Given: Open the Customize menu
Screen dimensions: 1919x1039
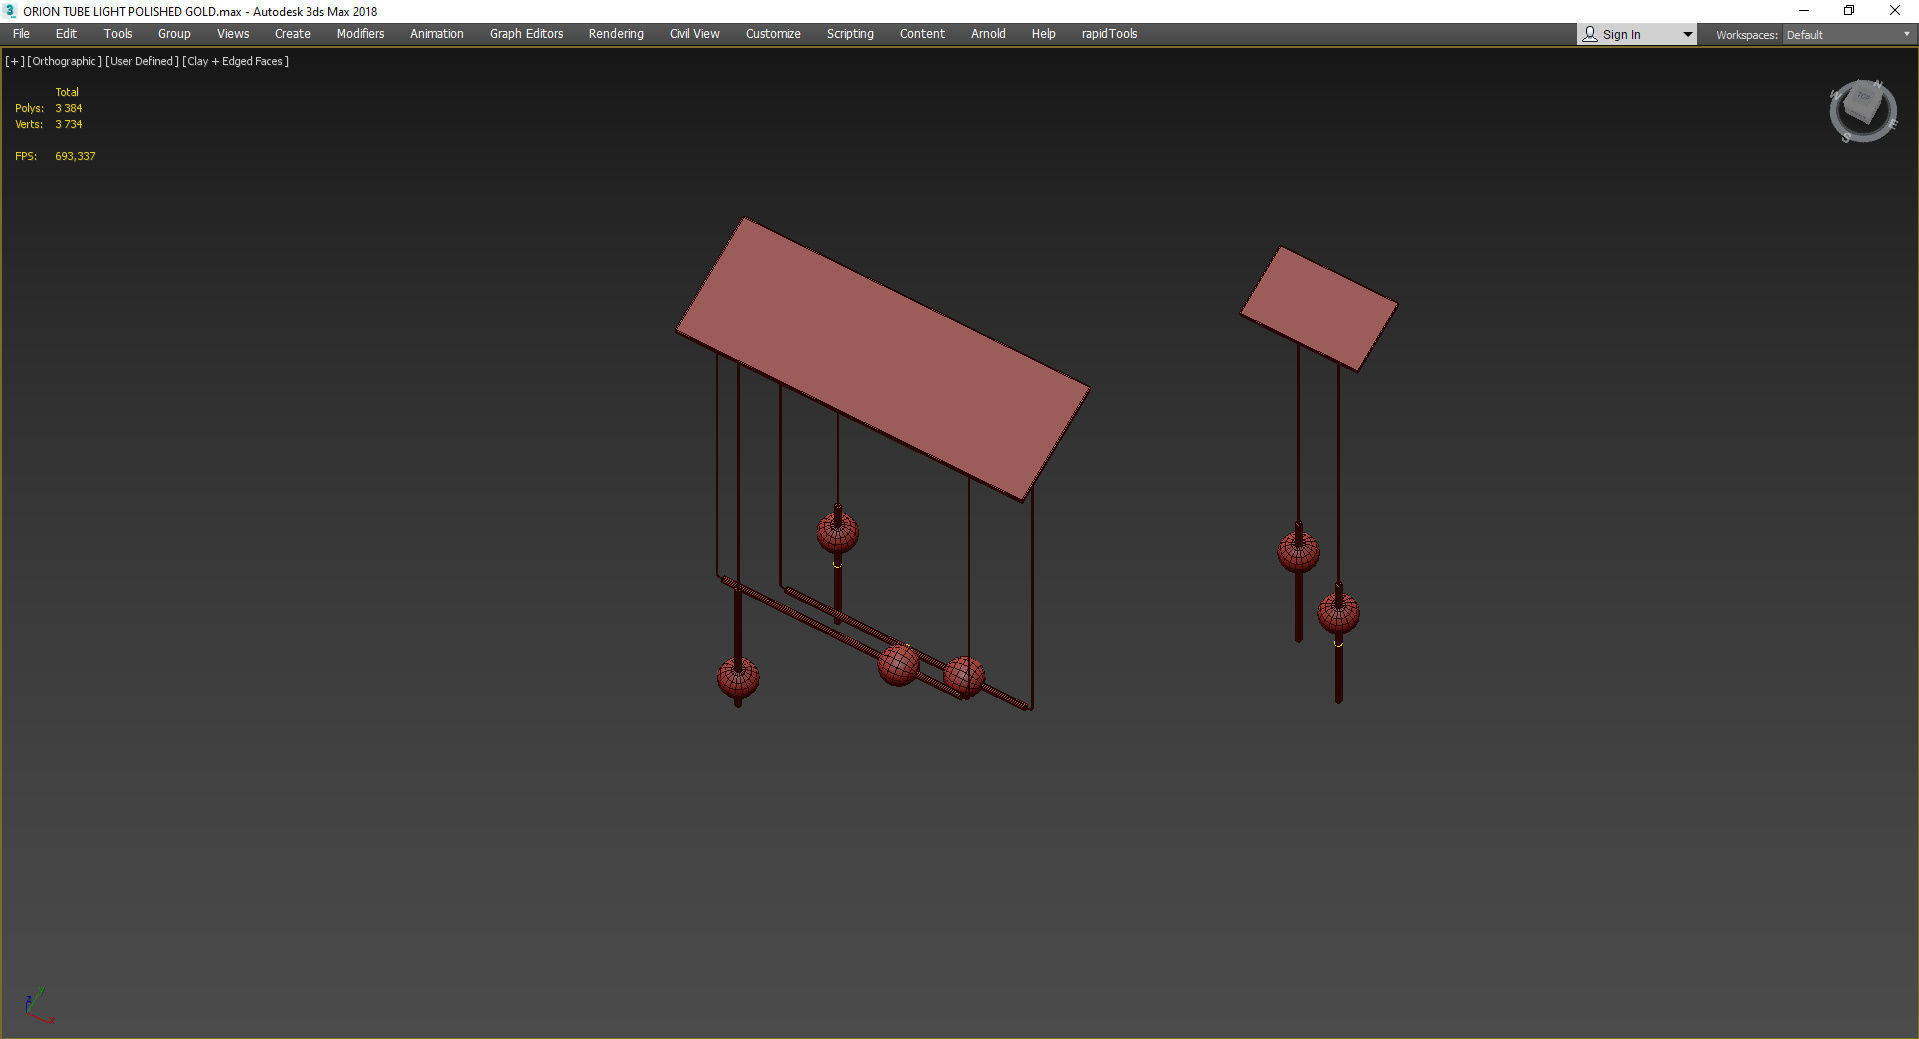Looking at the screenshot, I should 773,34.
